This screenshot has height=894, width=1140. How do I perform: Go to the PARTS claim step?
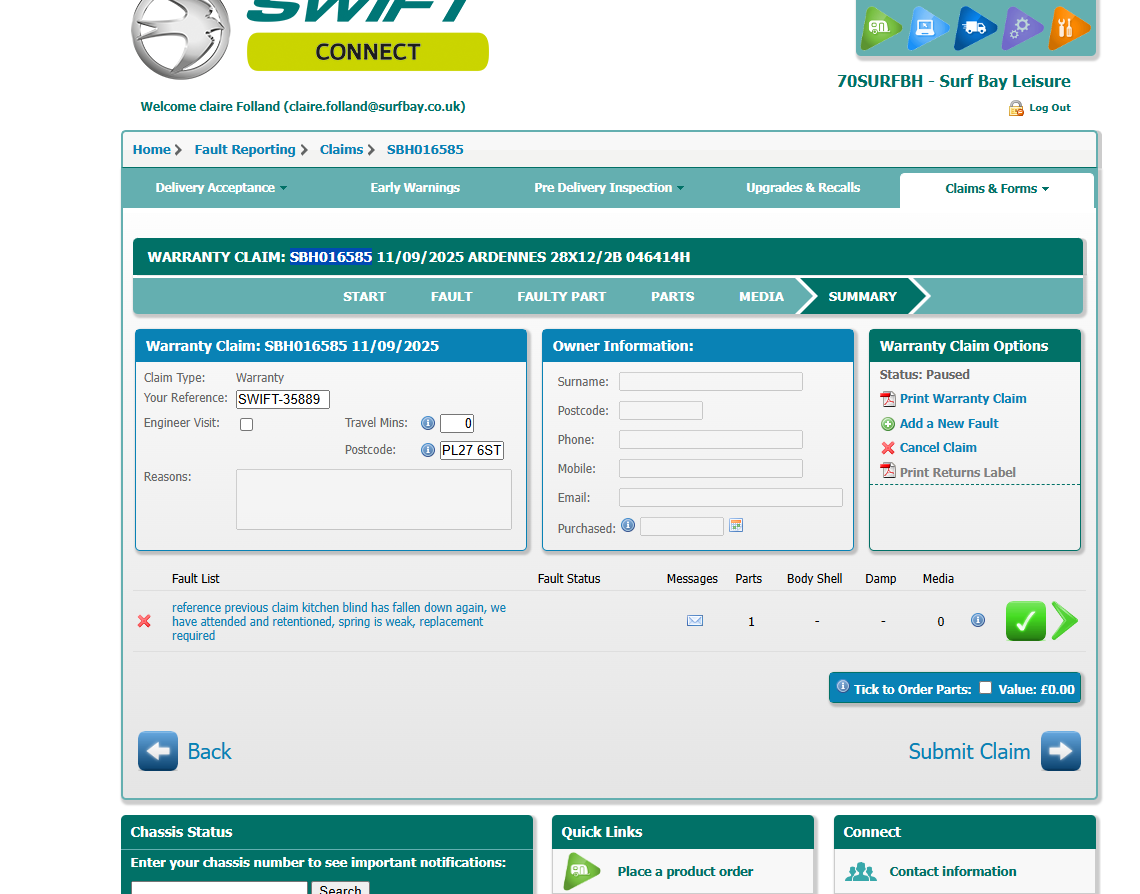[x=673, y=297]
